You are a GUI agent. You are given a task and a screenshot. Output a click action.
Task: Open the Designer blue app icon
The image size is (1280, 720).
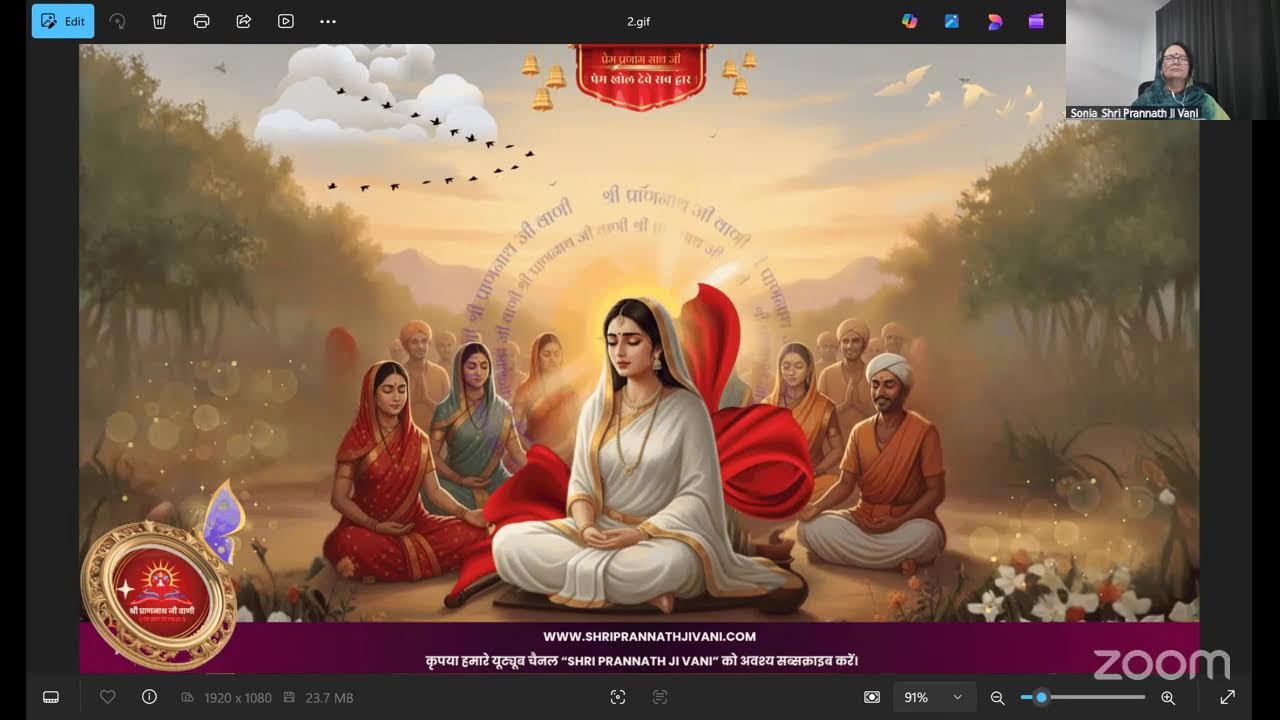point(952,21)
